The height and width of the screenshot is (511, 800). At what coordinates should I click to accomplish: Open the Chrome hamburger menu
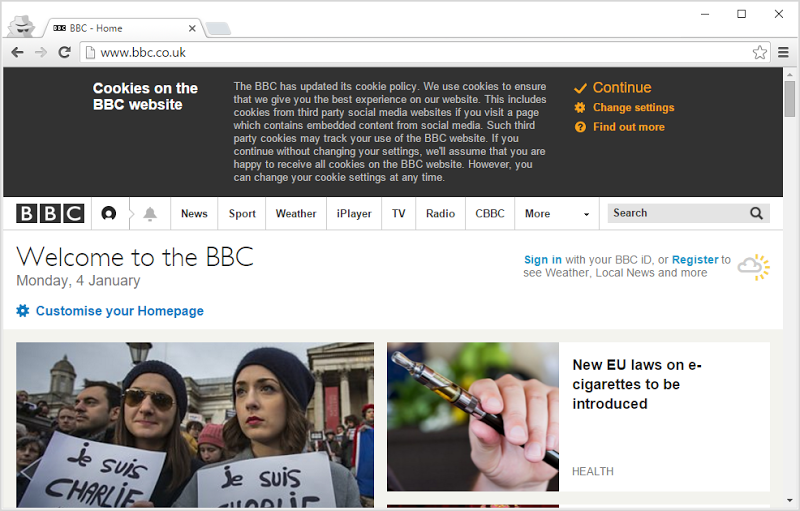click(x=784, y=52)
